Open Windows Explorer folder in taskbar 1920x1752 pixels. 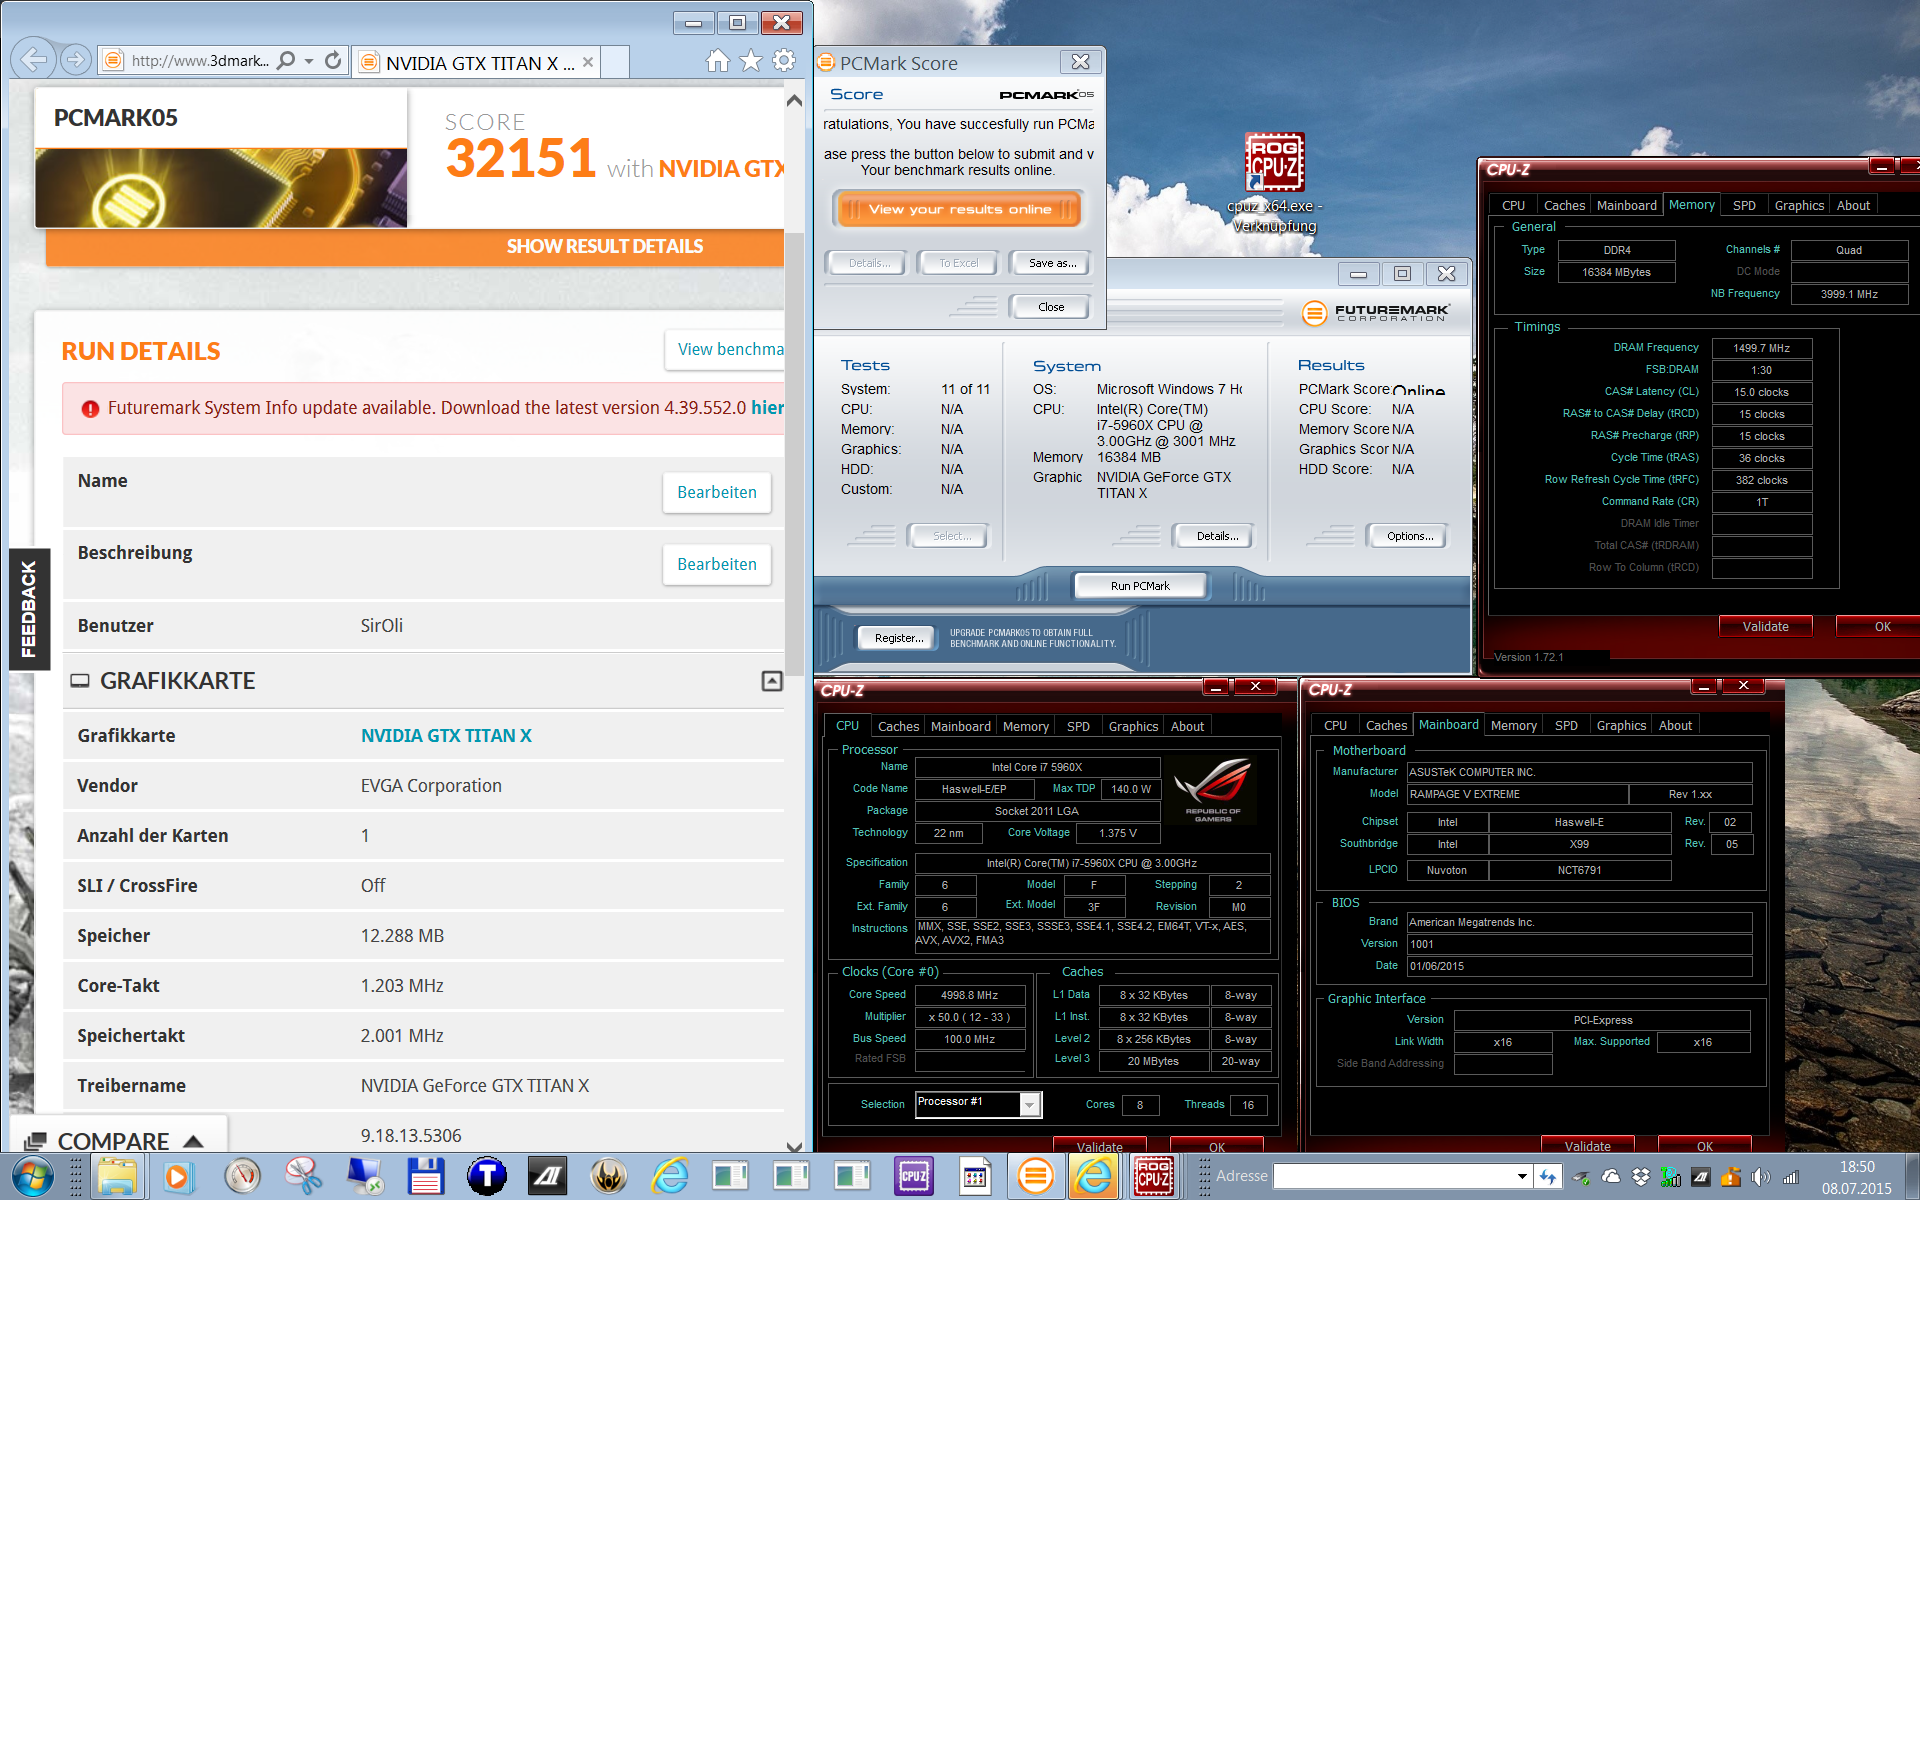coord(118,1176)
